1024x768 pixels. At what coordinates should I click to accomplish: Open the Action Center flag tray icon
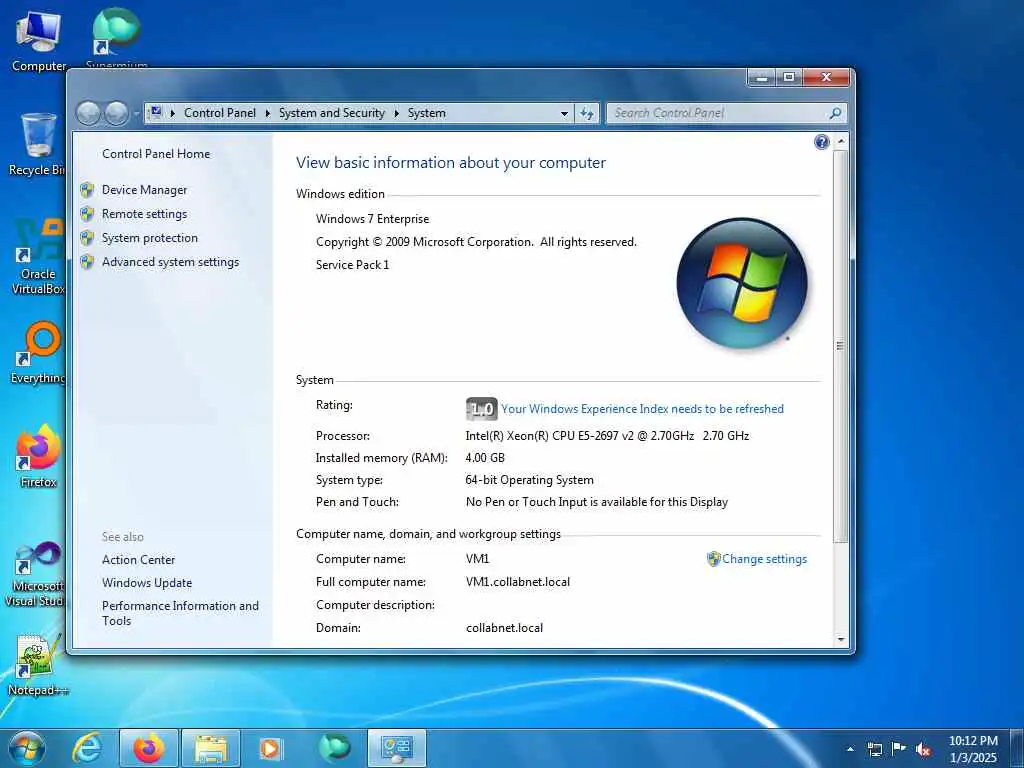point(899,749)
